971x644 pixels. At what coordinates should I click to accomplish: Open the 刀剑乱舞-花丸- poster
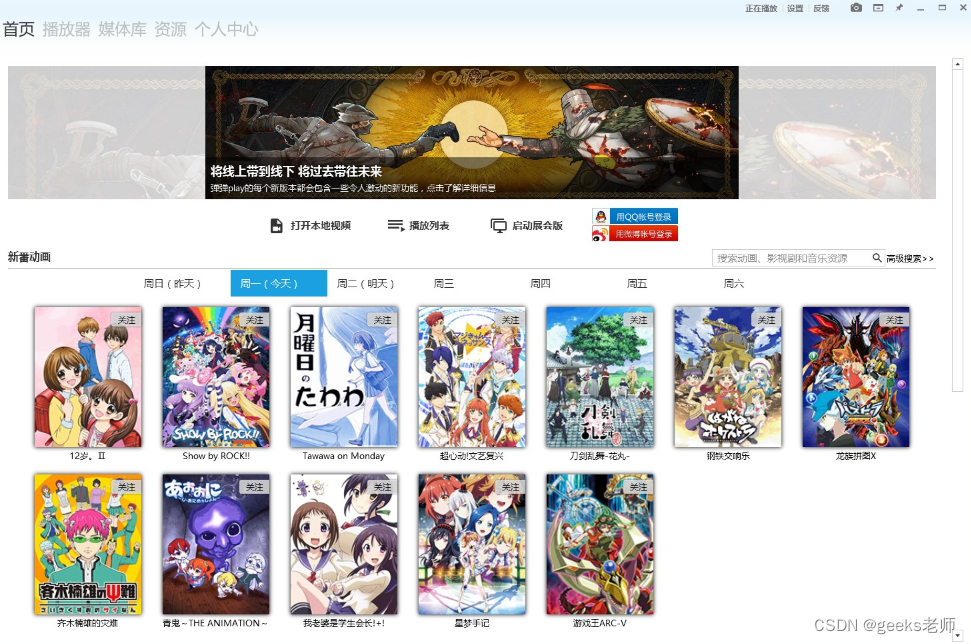pyautogui.click(x=600, y=377)
